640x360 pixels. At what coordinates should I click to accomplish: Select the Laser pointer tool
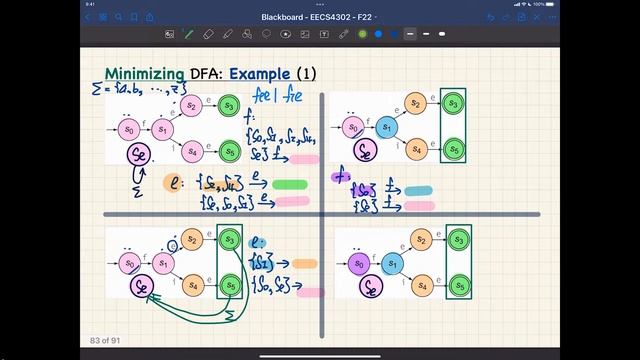[x=344, y=34]
